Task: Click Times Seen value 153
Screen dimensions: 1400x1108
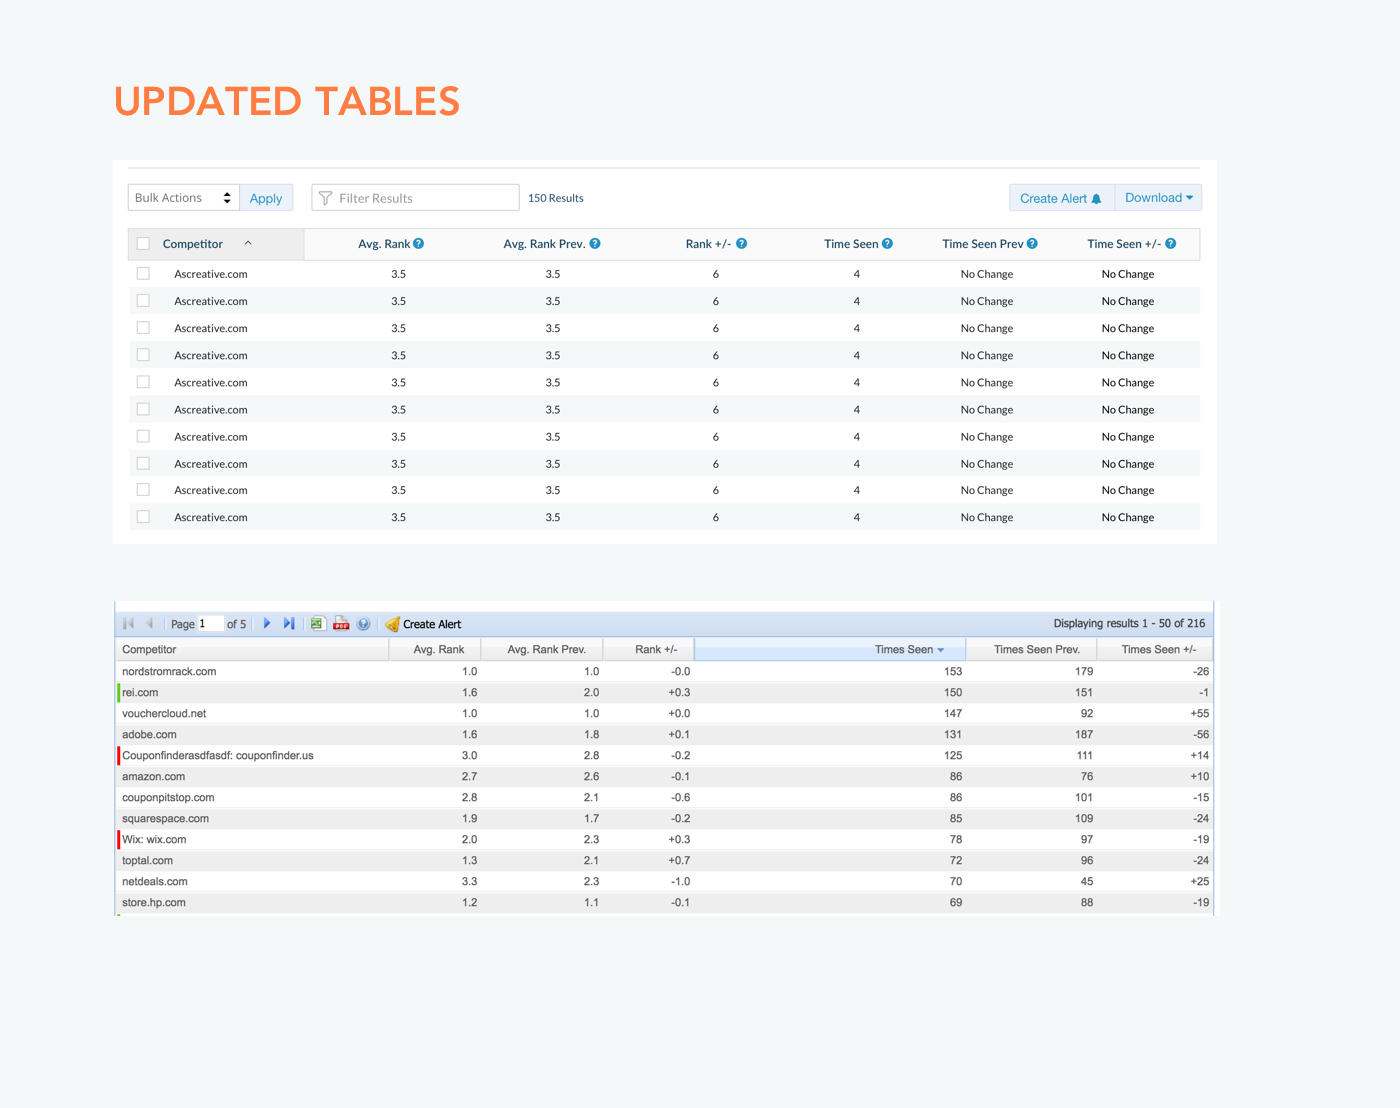Action: click(953, 671)
